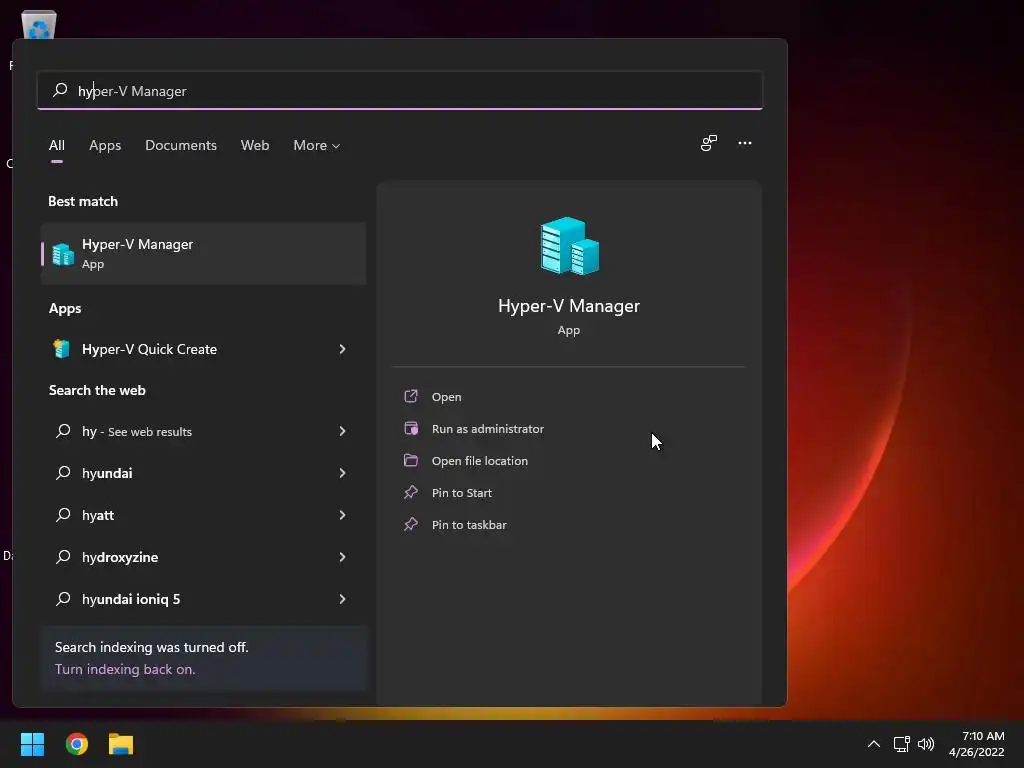Click the Recycle Bin desktop icon
The width and height of the screenshot is (1024, 768).
(x=39, y=25)
